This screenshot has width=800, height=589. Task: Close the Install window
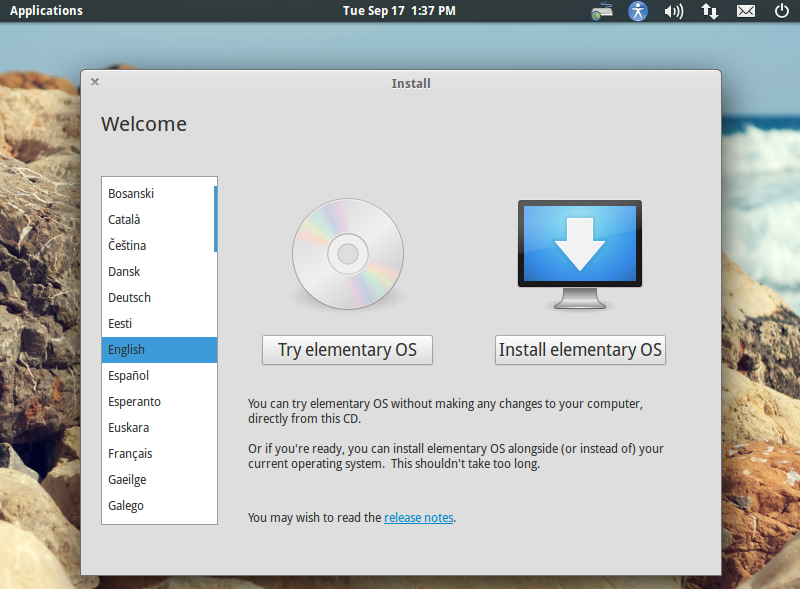(95, 82)
